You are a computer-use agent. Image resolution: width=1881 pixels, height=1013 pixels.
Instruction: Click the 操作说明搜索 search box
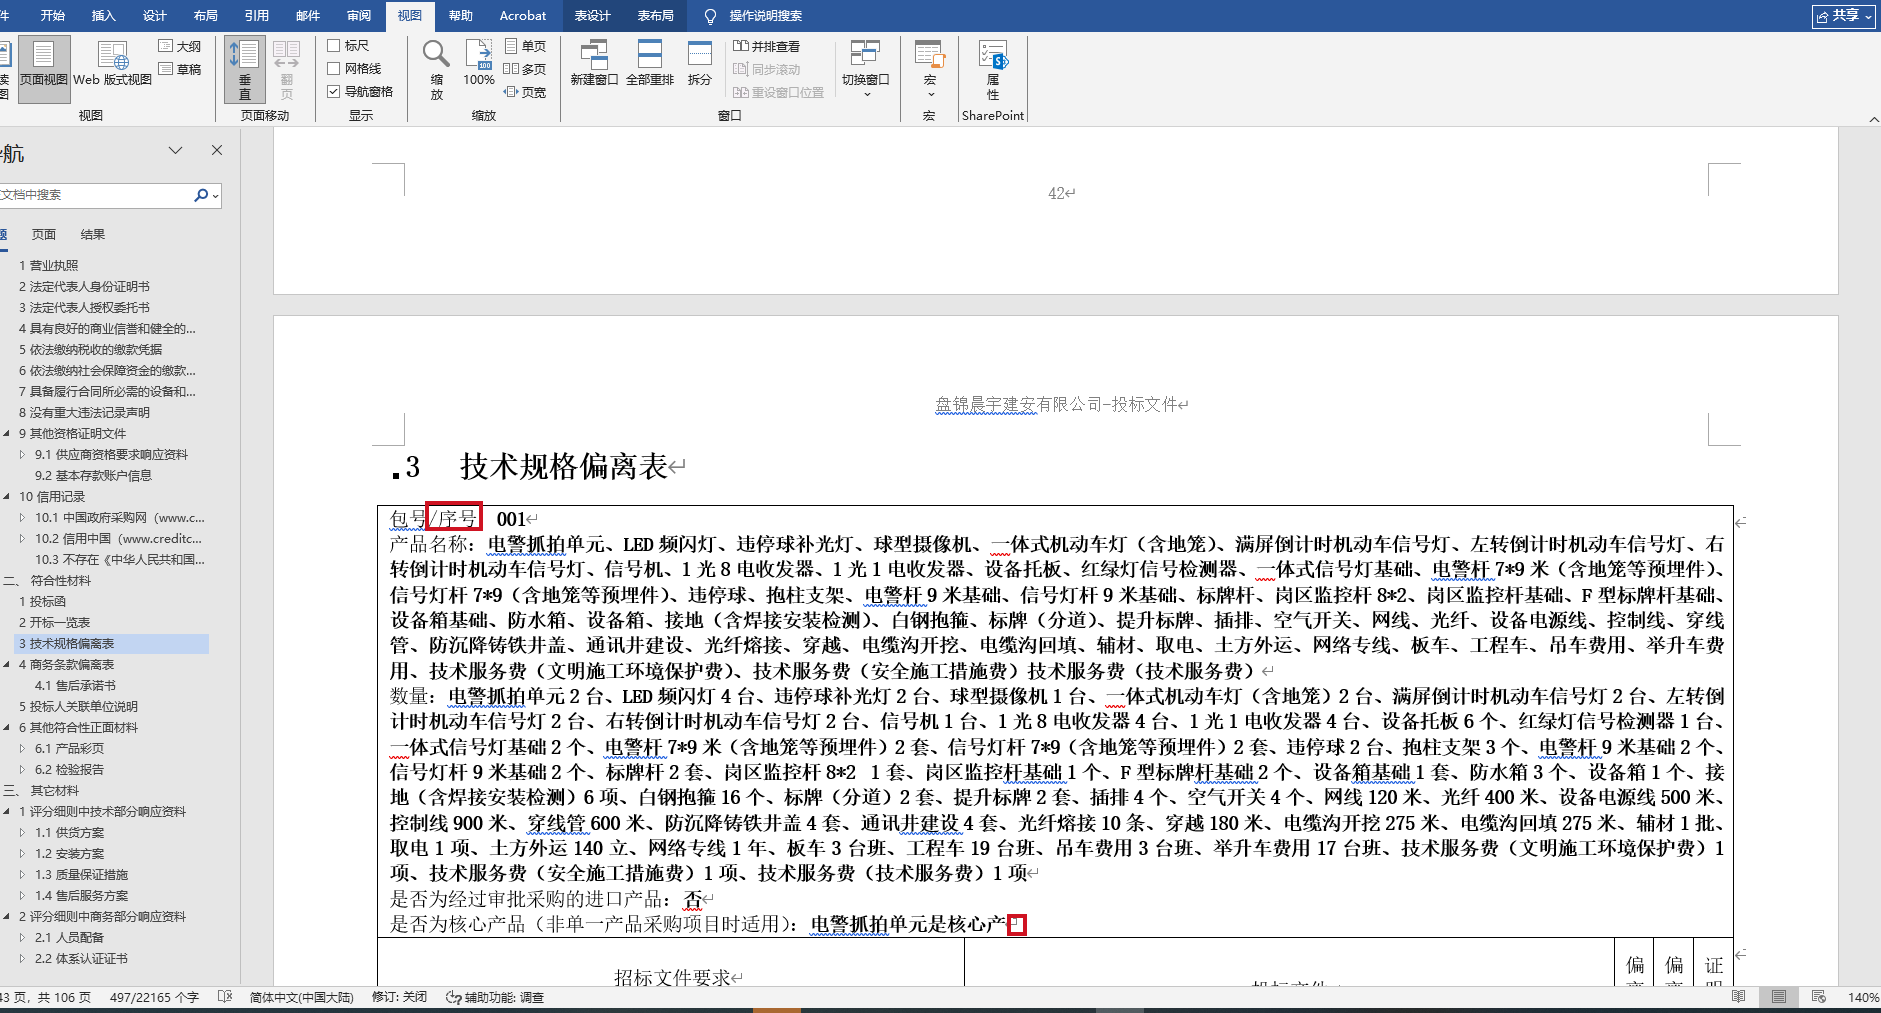[x=765, y=16]
